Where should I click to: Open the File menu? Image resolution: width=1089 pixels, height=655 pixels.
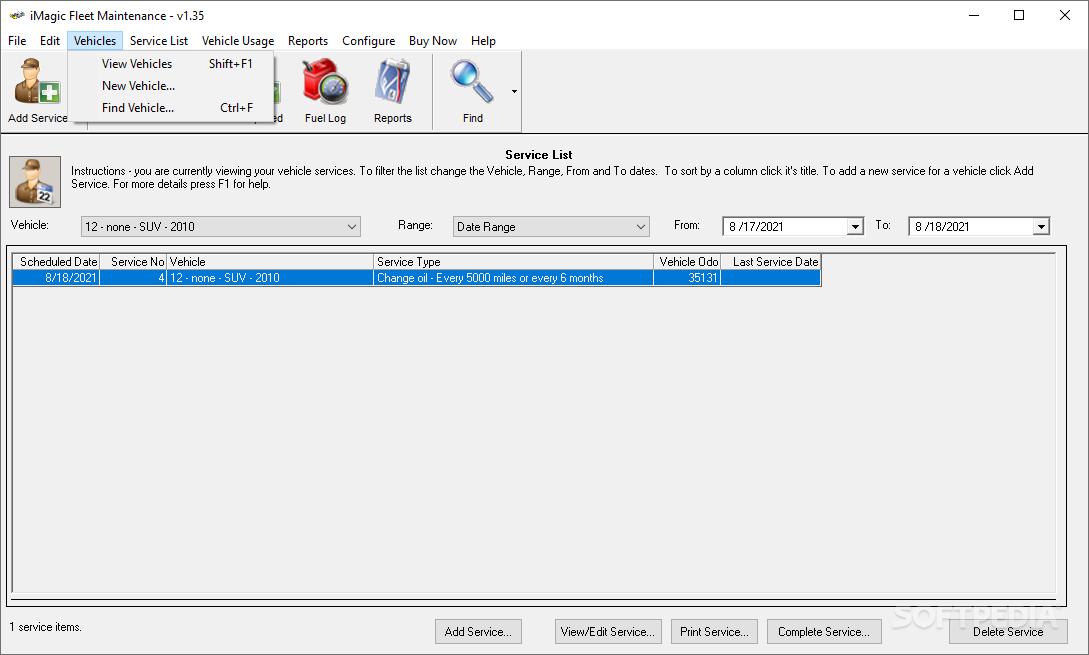point(17,41)
